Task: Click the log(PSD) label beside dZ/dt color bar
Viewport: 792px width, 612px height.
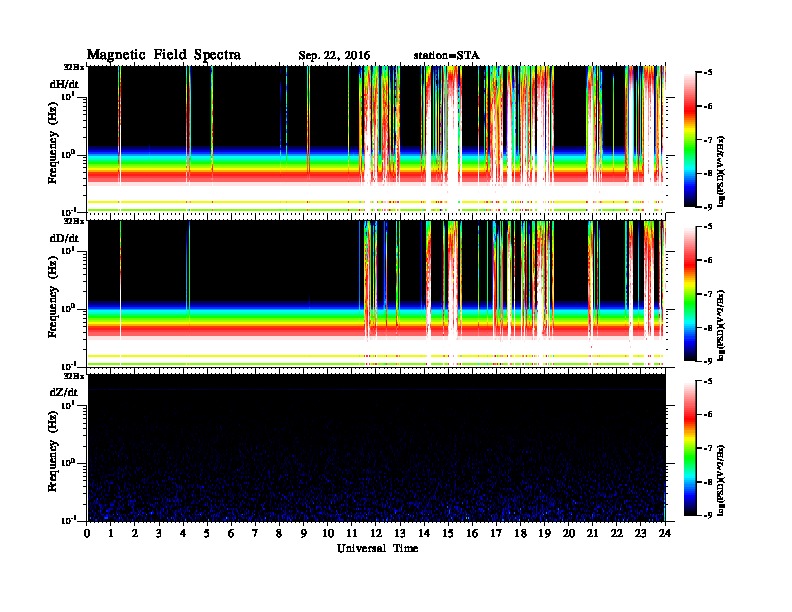Action: [x=721, y=480]
